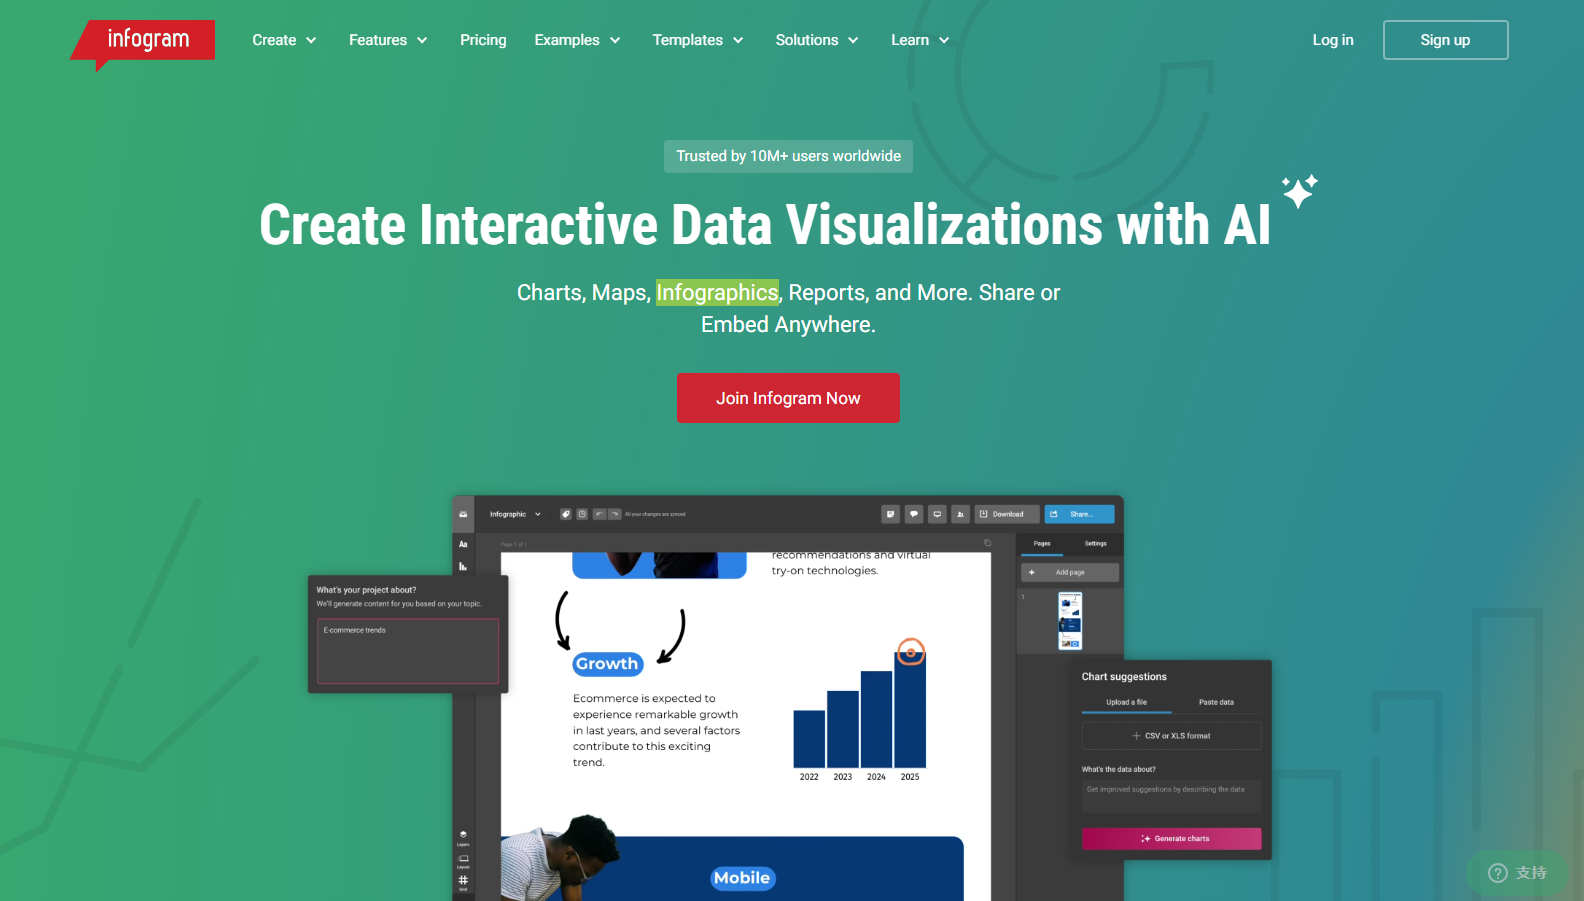Click the orange marker on the 2025 bar
This screenshot has height=901, width=1584.
(x=910, y=652)
